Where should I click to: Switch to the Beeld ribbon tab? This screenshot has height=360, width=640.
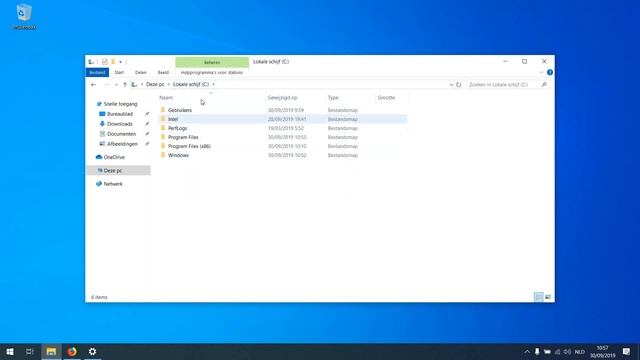click(163, 73)
